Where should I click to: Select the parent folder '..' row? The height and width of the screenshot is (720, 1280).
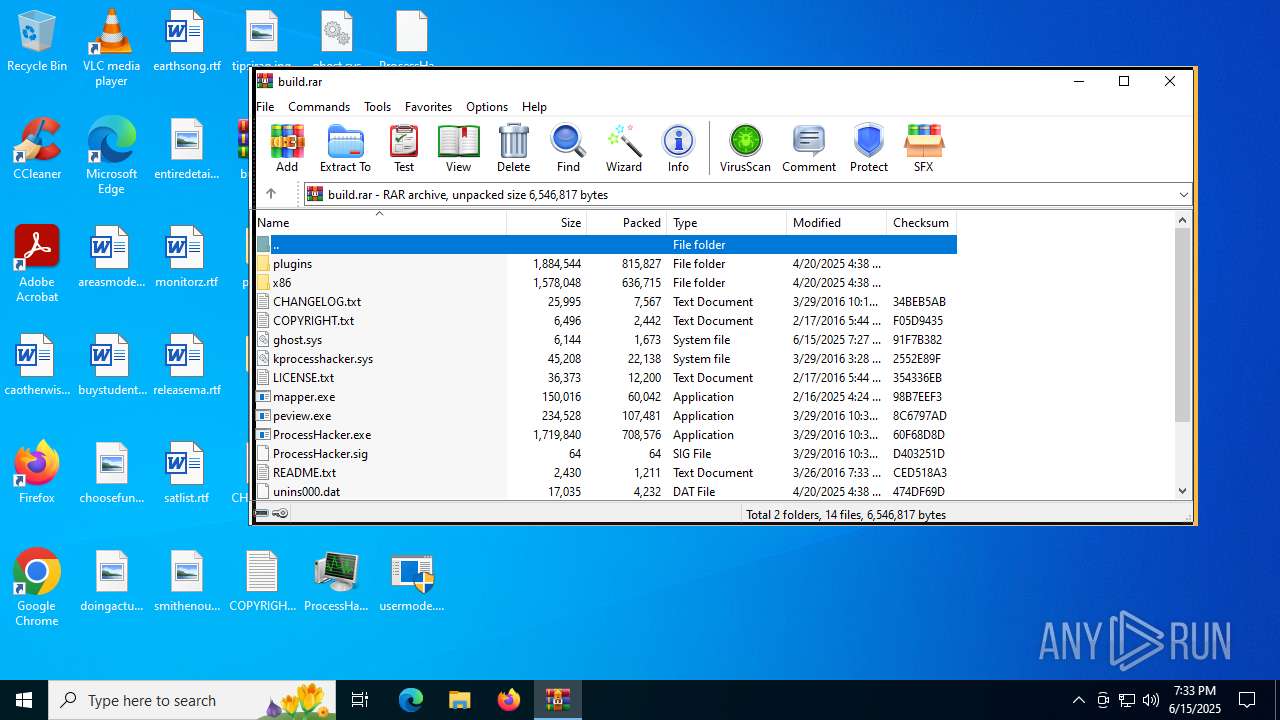(606, 245)
